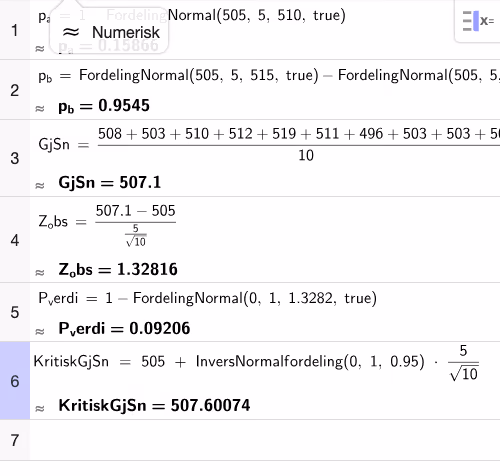Toggle the ≈ marker beside Pverdi = 0.09206
The image size is (500, 476).
pos(40,331)
